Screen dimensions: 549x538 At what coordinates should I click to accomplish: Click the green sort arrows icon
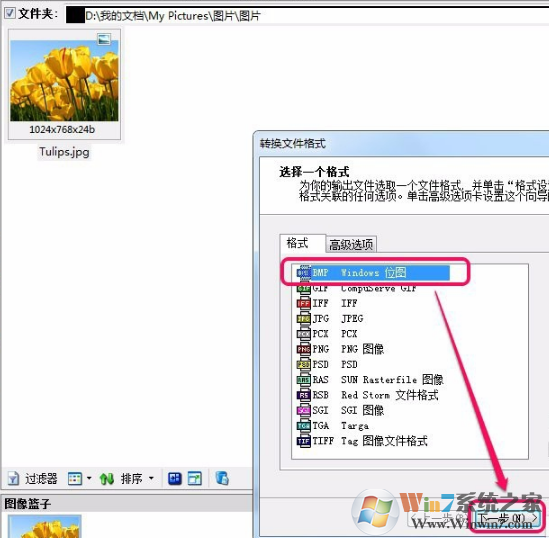[x=106, y=478]
